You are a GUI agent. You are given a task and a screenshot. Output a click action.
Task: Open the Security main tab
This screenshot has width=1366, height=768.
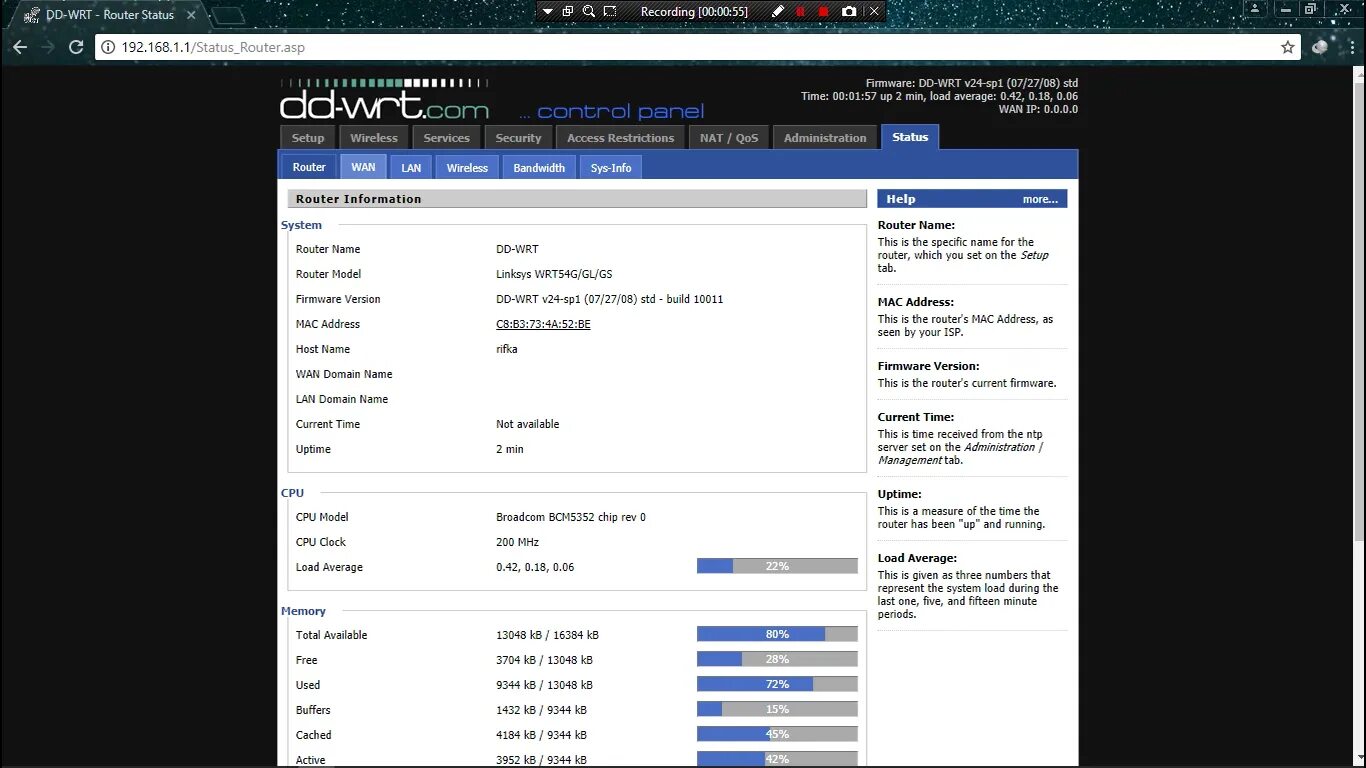[x=518, y=138]
